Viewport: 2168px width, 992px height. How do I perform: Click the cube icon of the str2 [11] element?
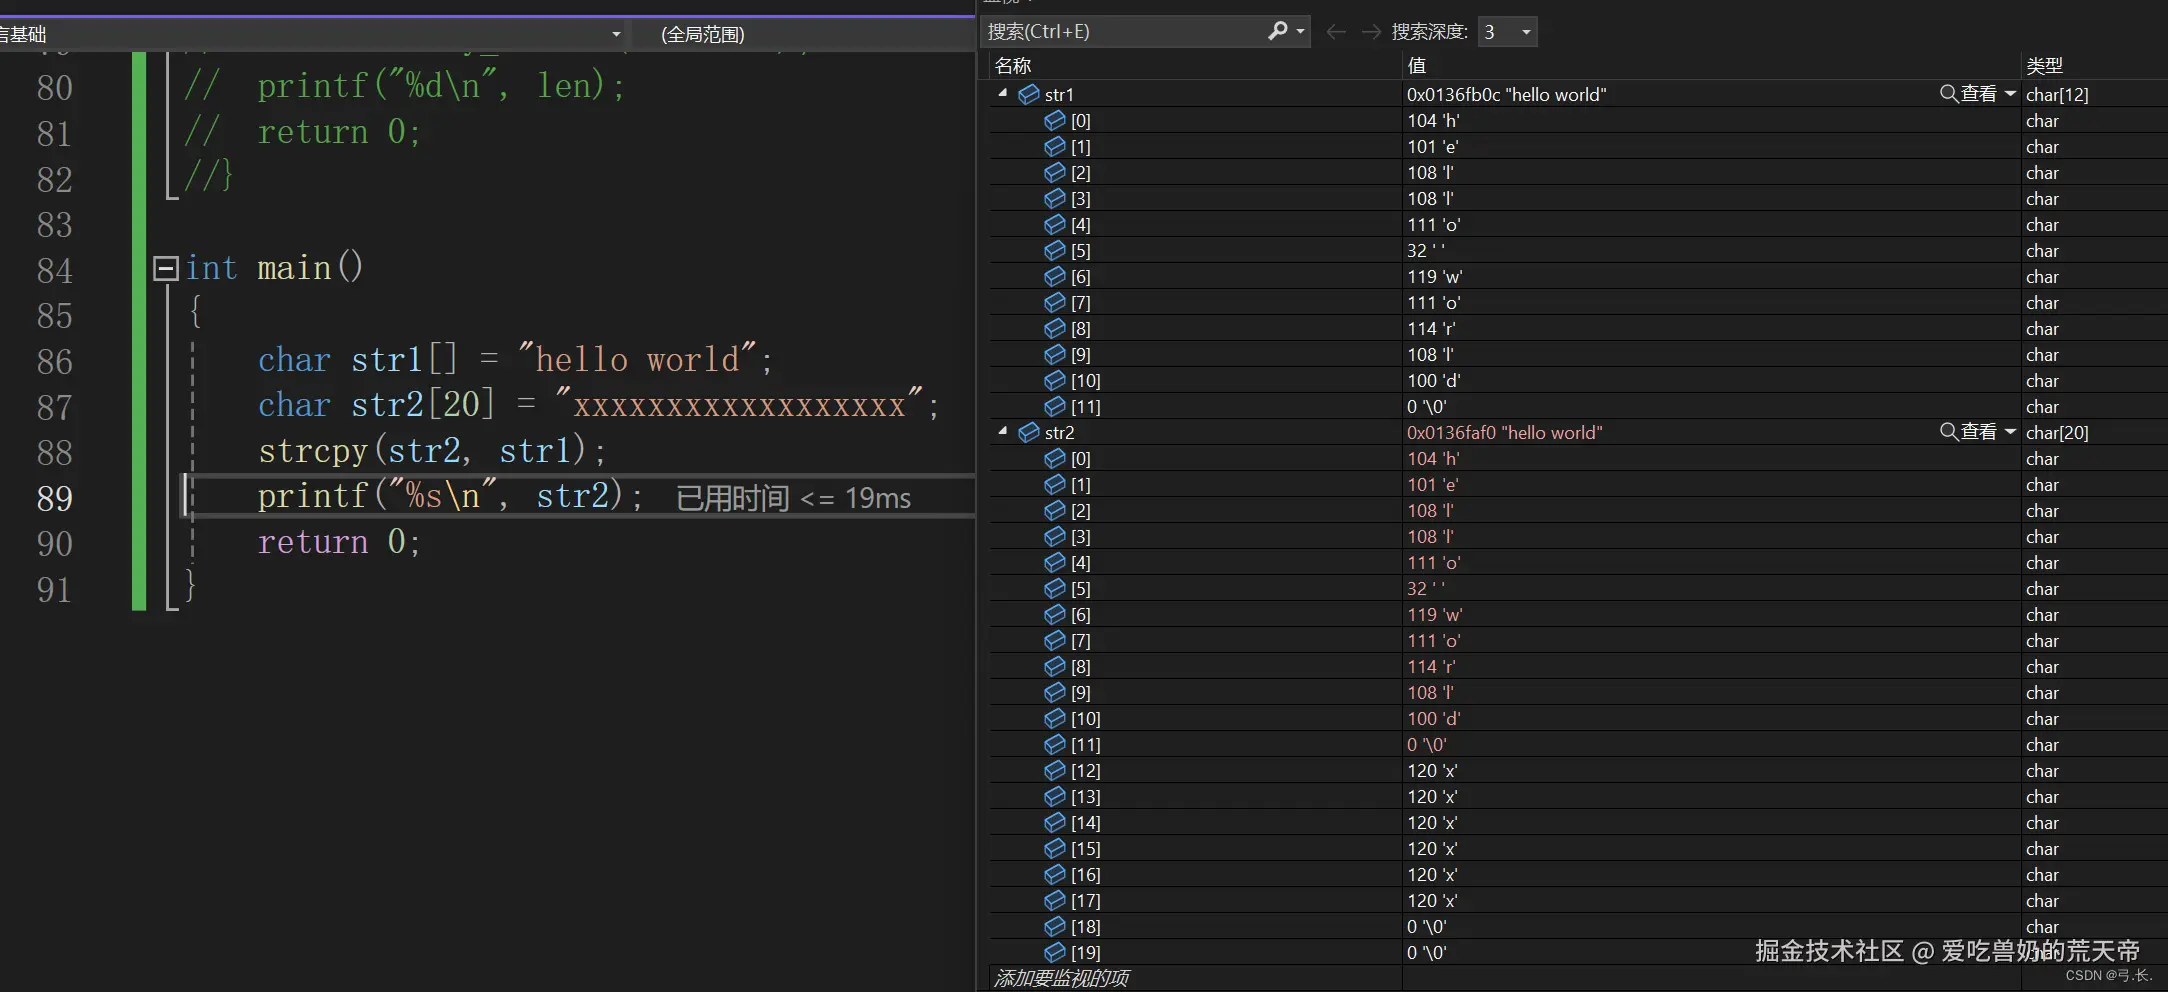1055,744
